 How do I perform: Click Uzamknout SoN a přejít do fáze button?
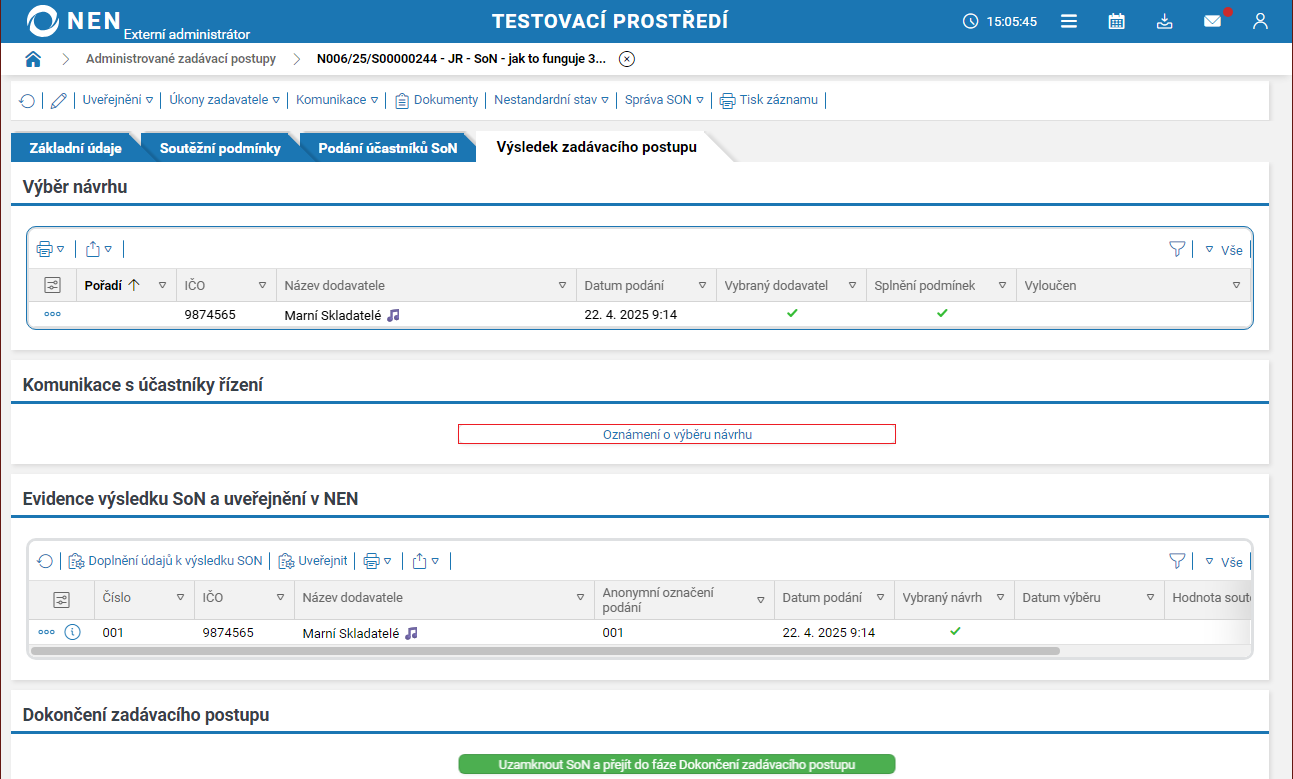coord(676,764)
